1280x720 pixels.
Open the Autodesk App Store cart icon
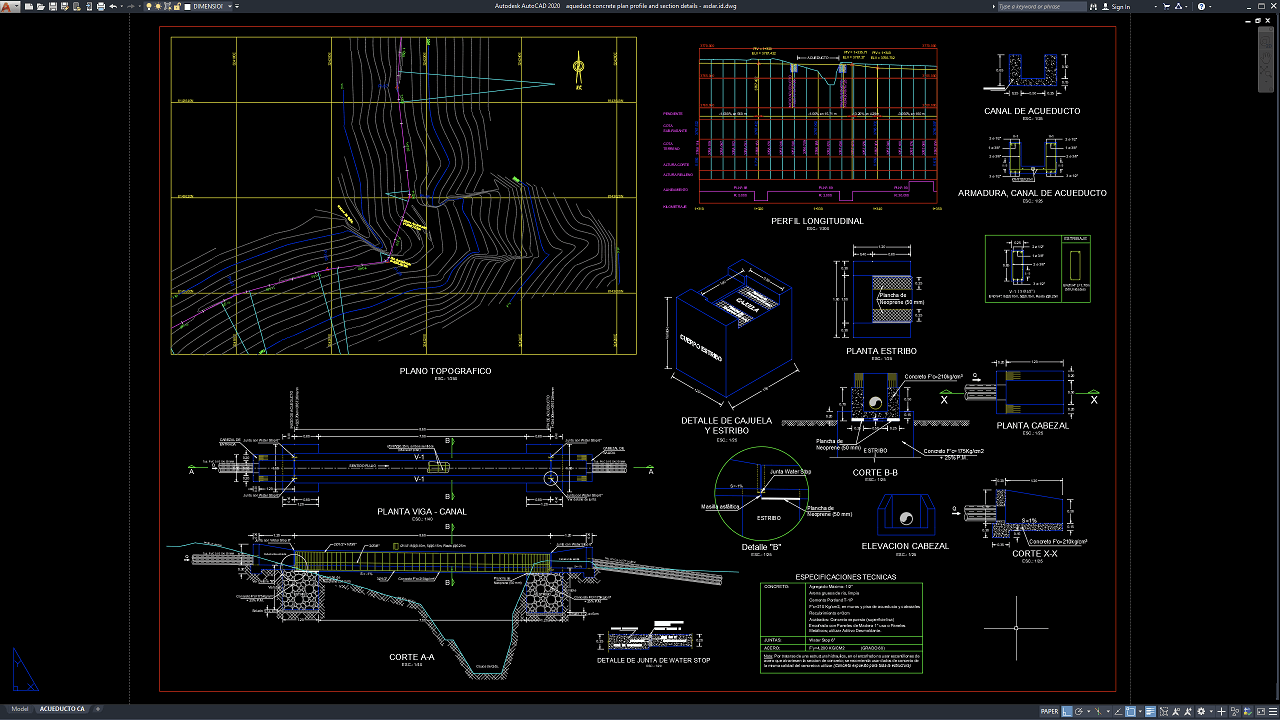[x=1166, y=6]
